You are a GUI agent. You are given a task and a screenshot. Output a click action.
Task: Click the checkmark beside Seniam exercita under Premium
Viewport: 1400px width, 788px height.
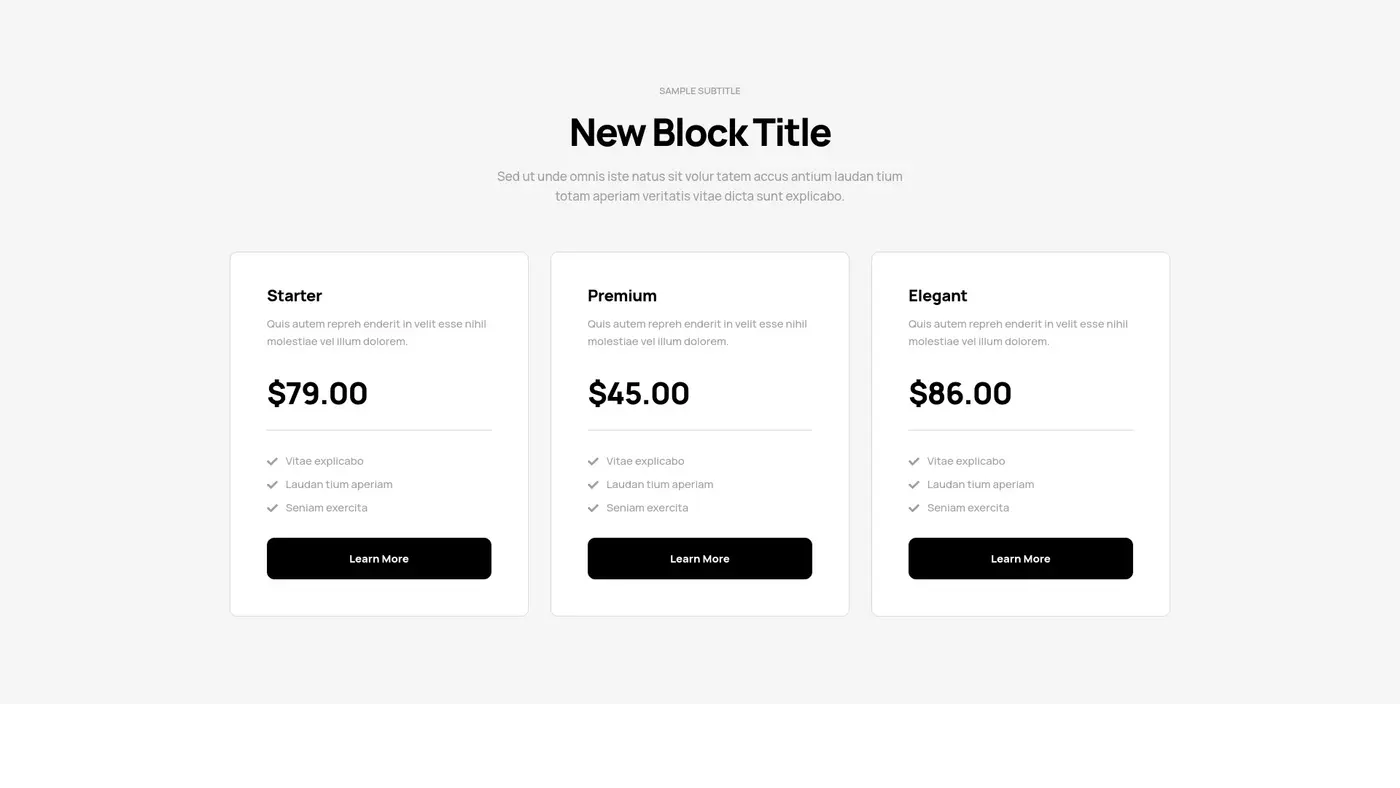click(592, 507)
